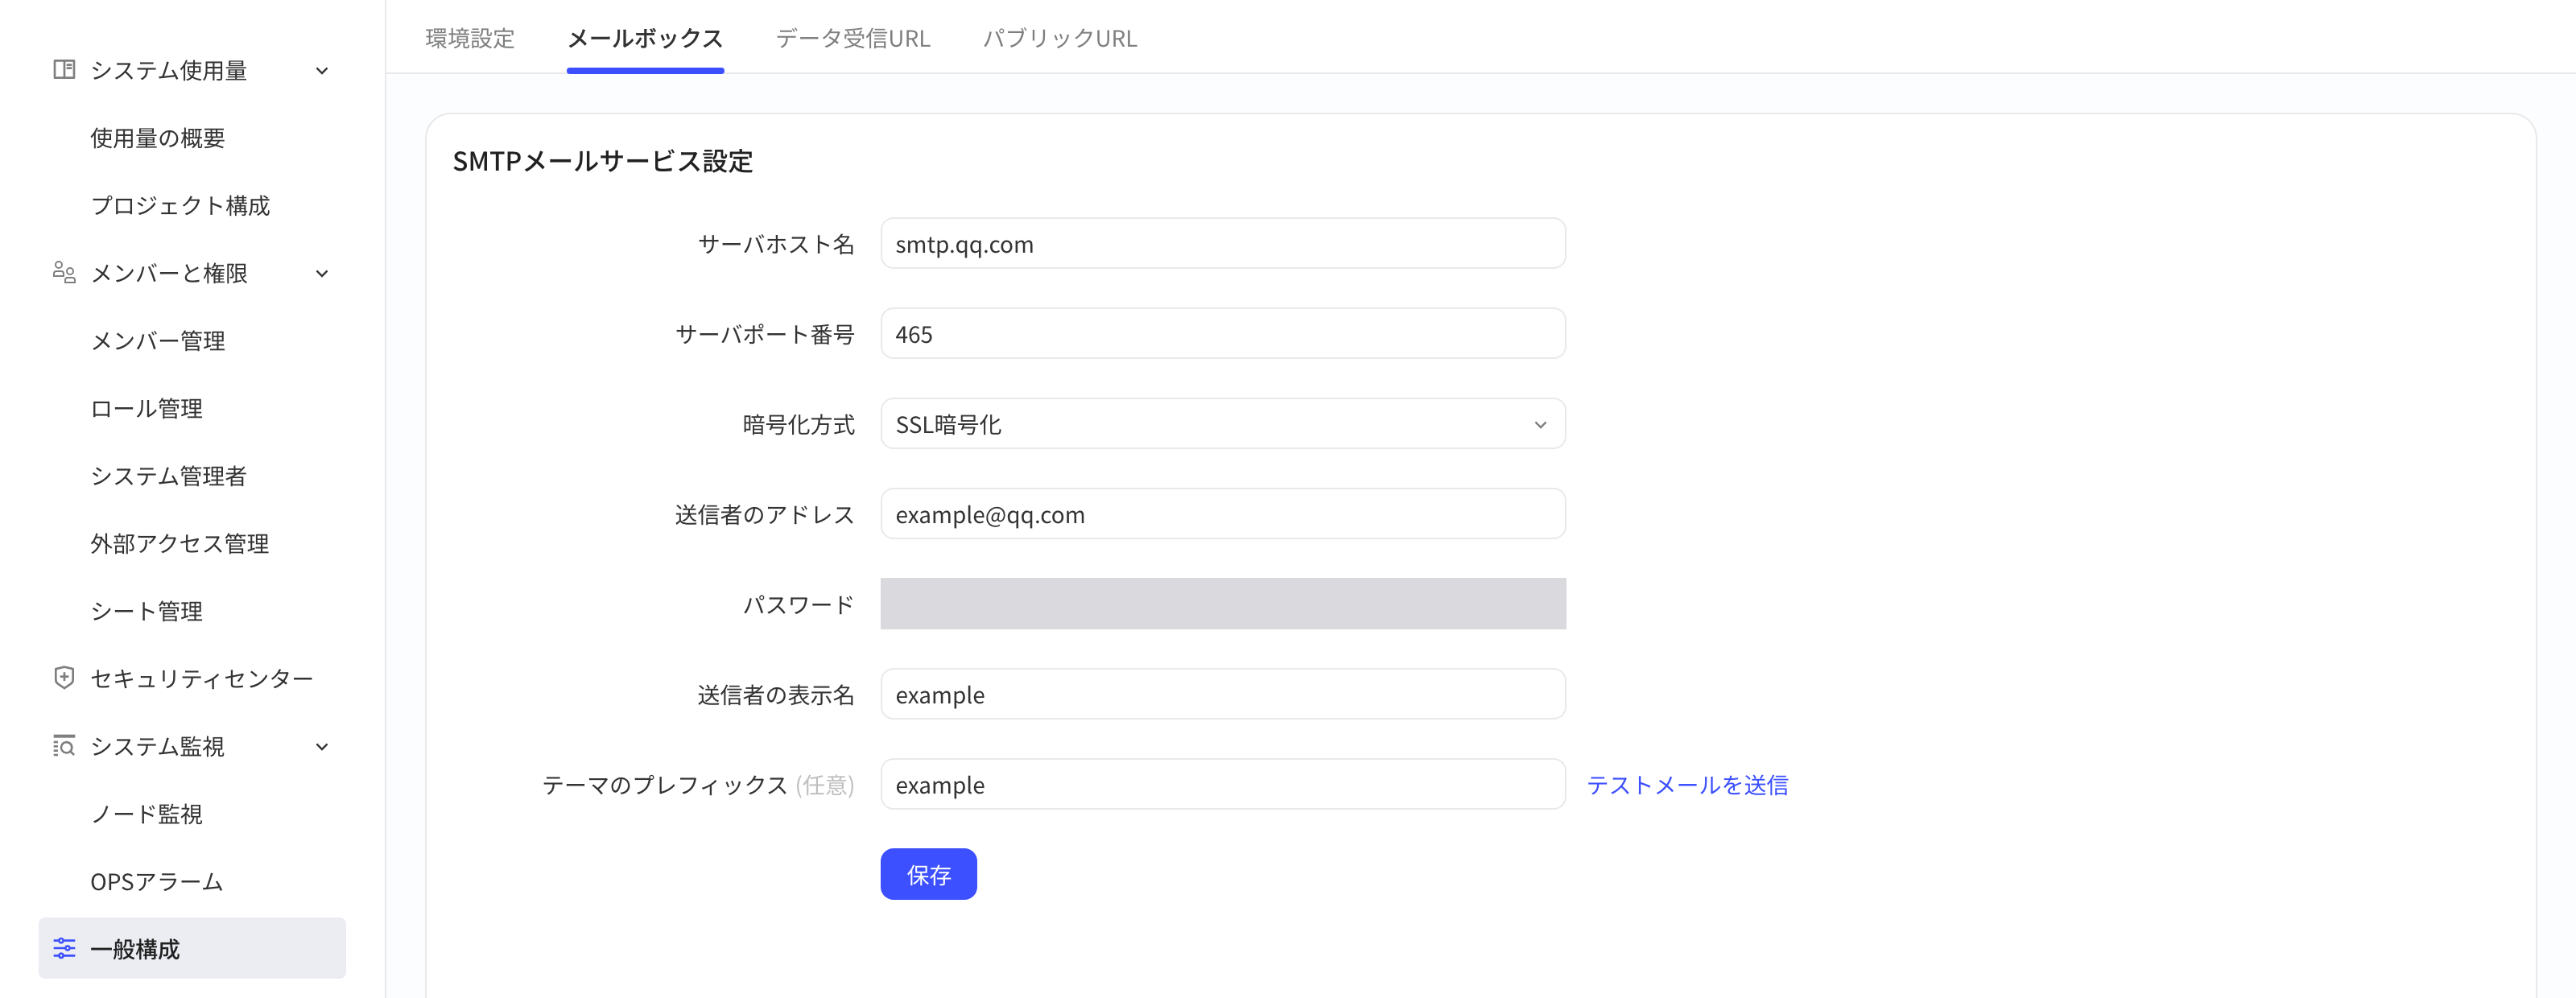Open 使用量の概要 in sidebar
Image resolution: width=2576 pixels, height=998 pixels.
pos(158,138)
